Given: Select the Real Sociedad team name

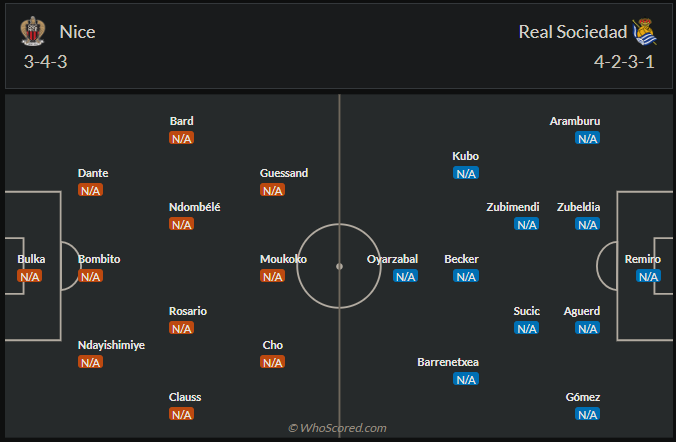Looking at the screenshot, I should 572,32.
